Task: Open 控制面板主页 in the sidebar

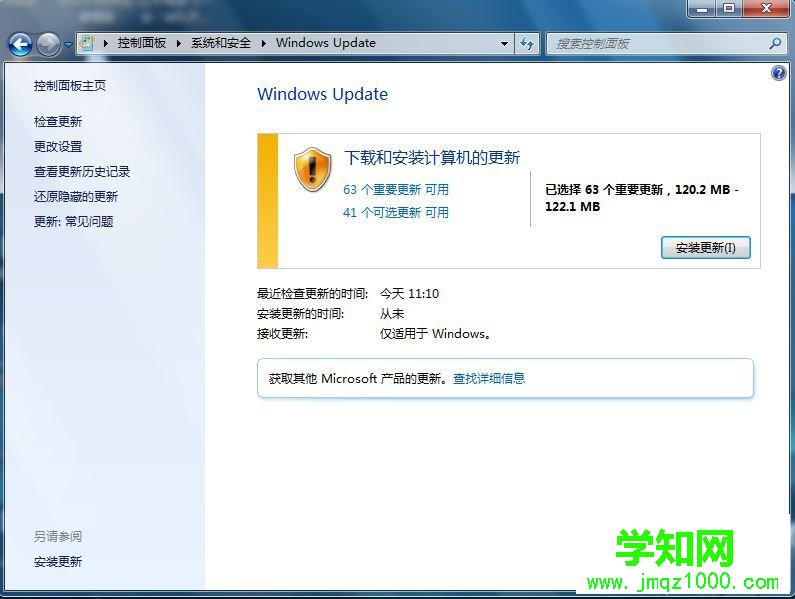Action: (x=70, y=86)
